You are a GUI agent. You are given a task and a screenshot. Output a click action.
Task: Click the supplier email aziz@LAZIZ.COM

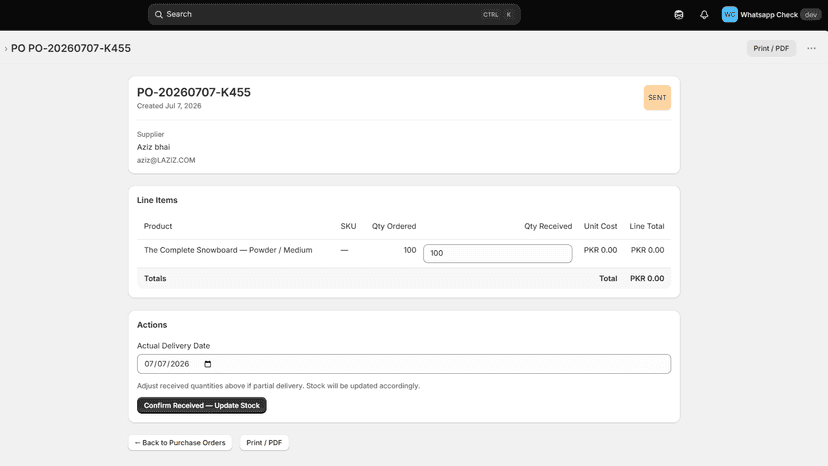[x=166, y=160]
